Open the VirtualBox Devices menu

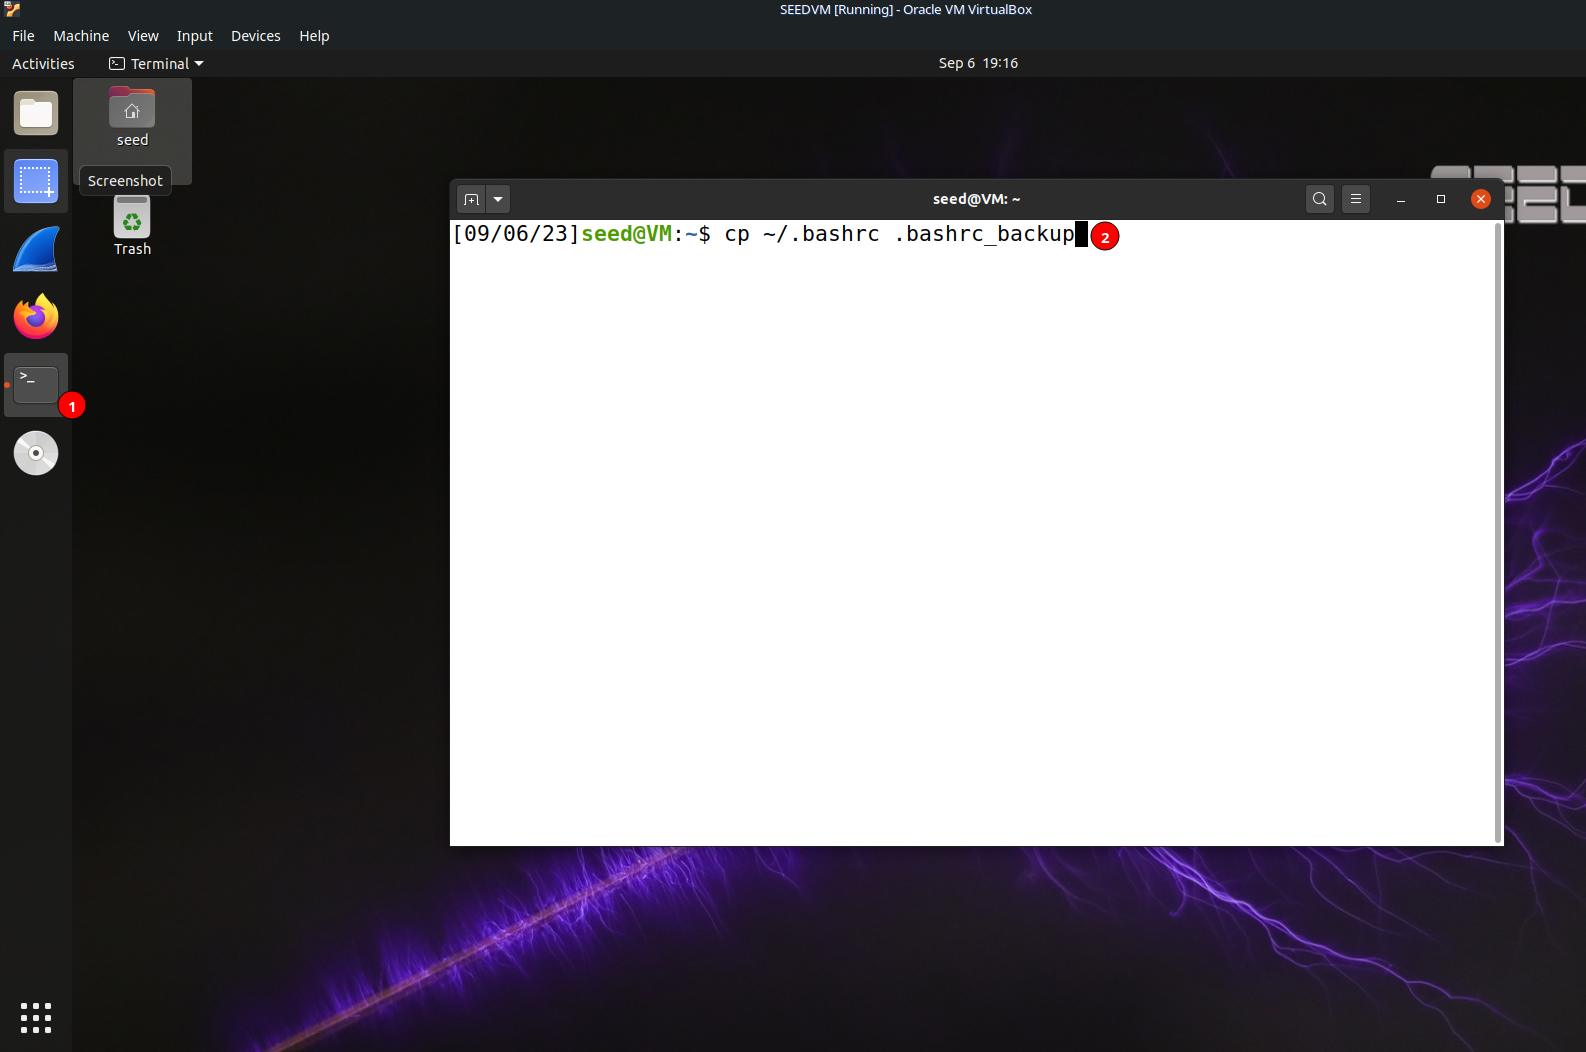tap(255, 36)
